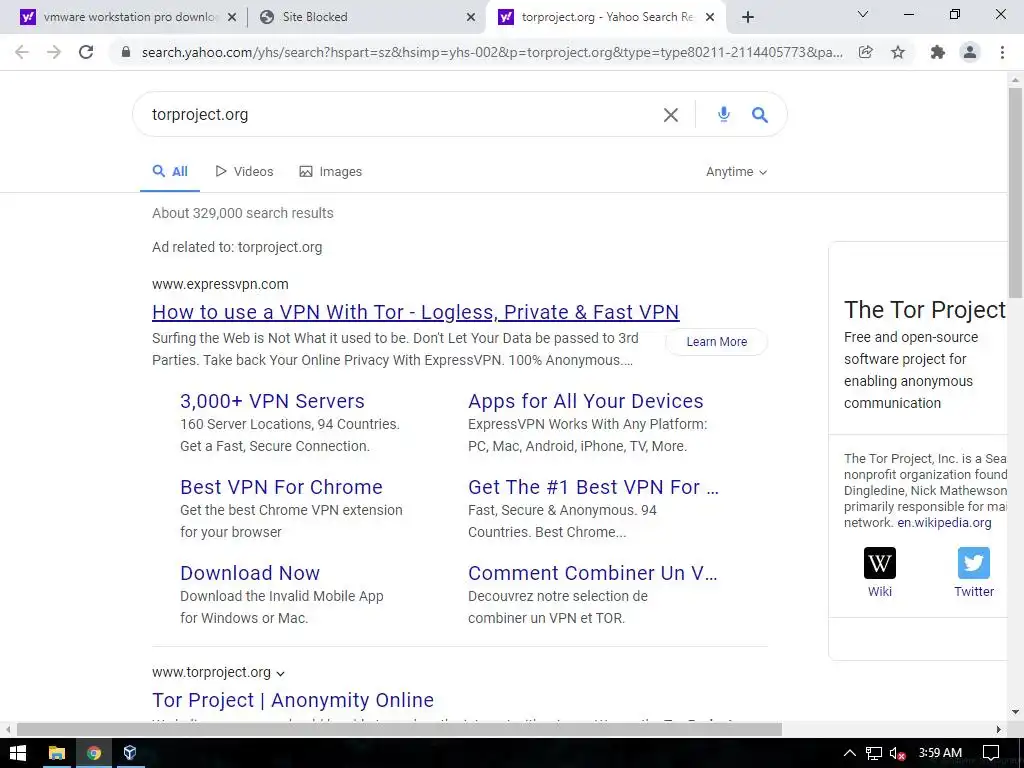Show hidden system tray icons
1024x768 pixels.
tap(850, 753)
